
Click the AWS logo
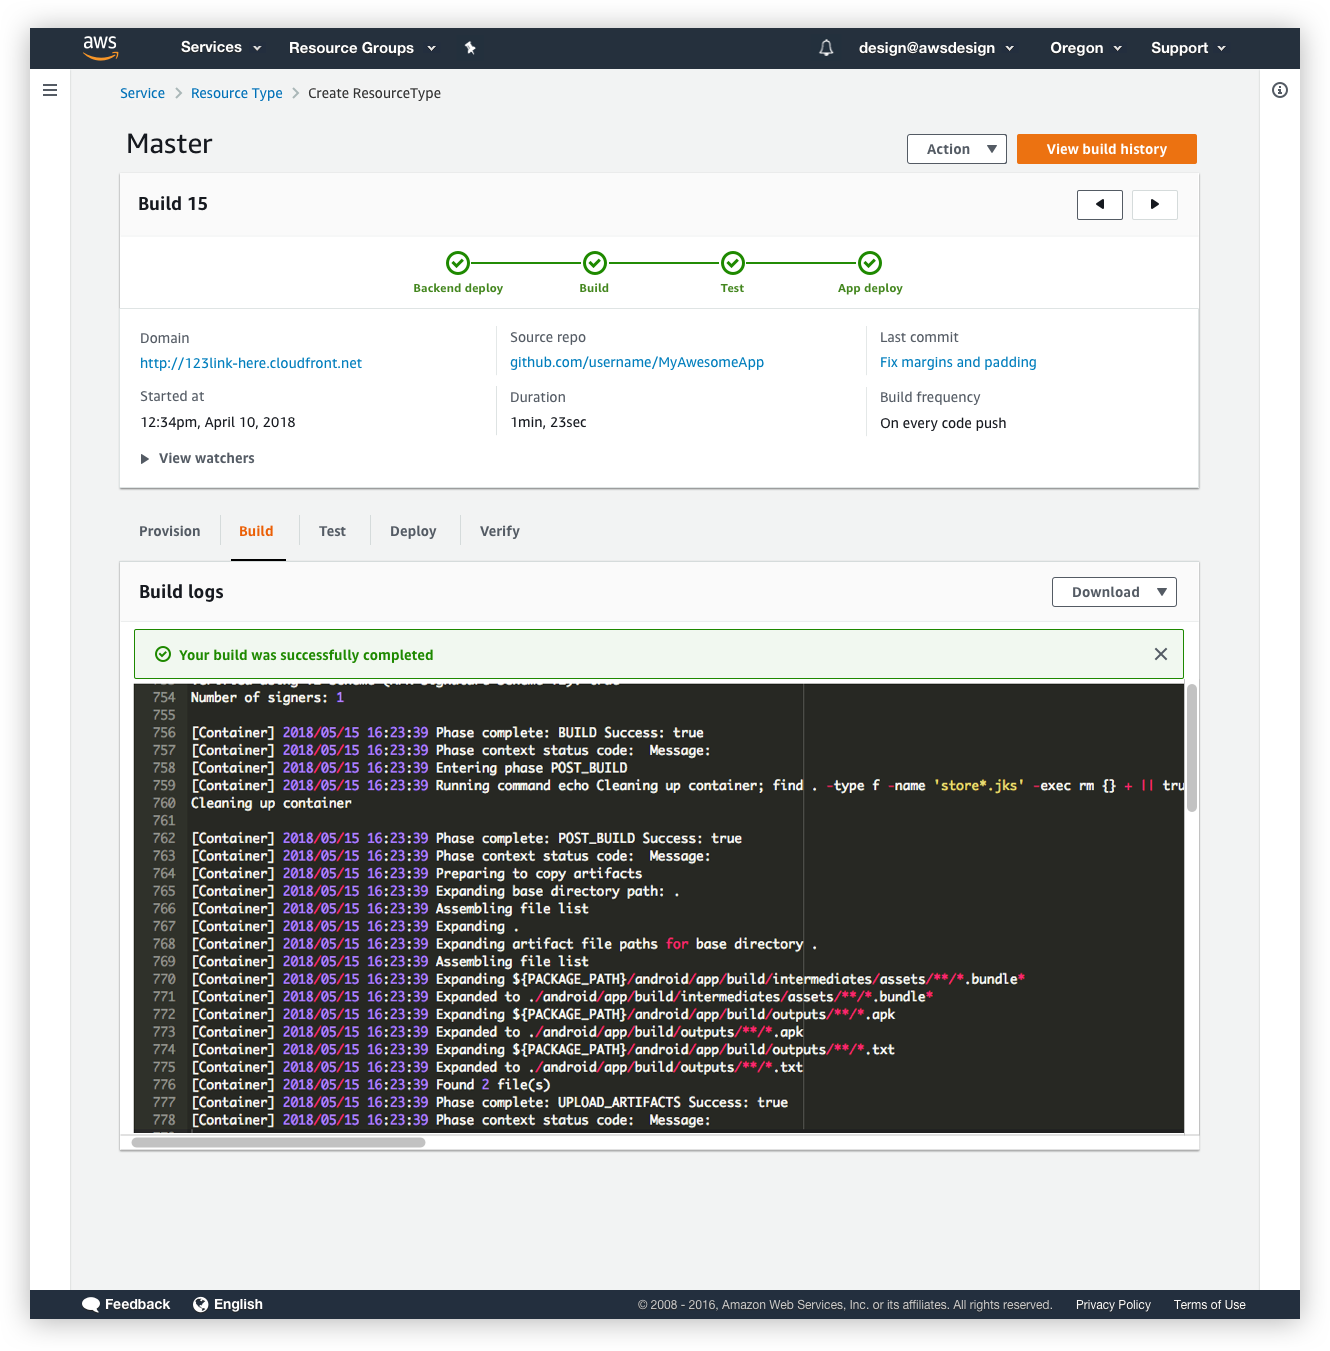tap(100, 47)
